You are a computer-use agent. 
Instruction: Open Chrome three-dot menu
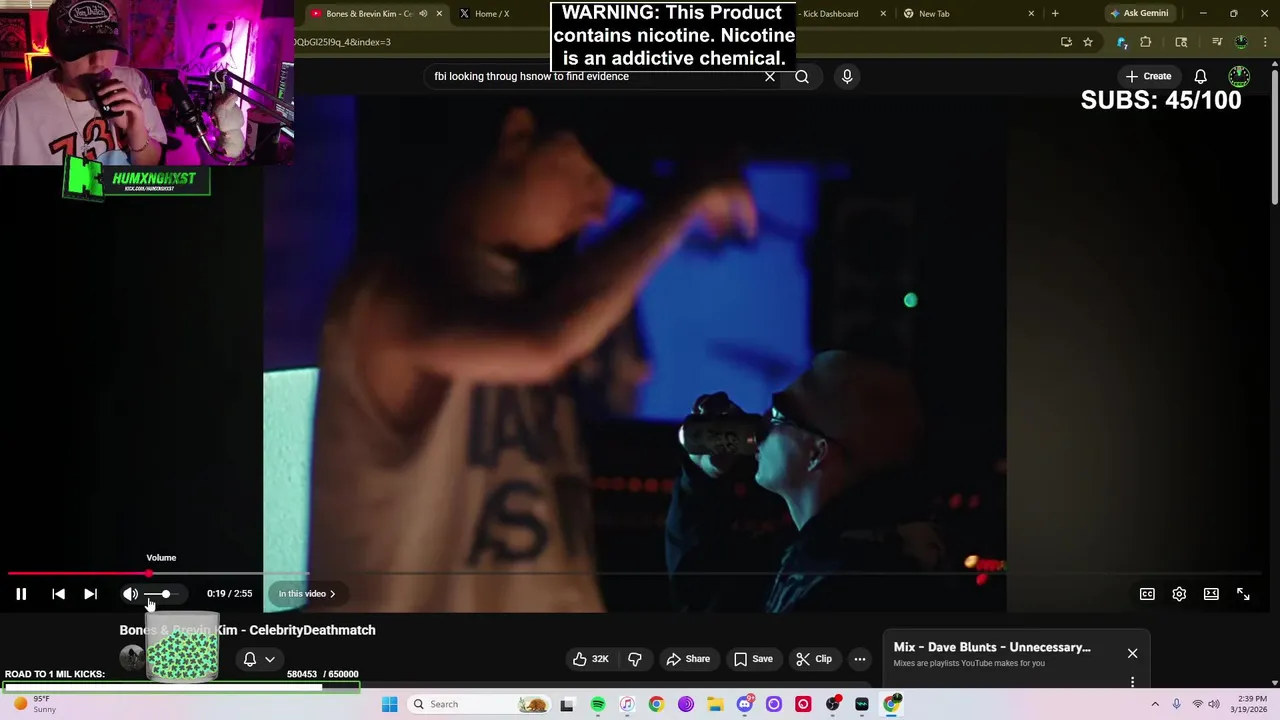pyautogui.click(x=1265, y=42)
